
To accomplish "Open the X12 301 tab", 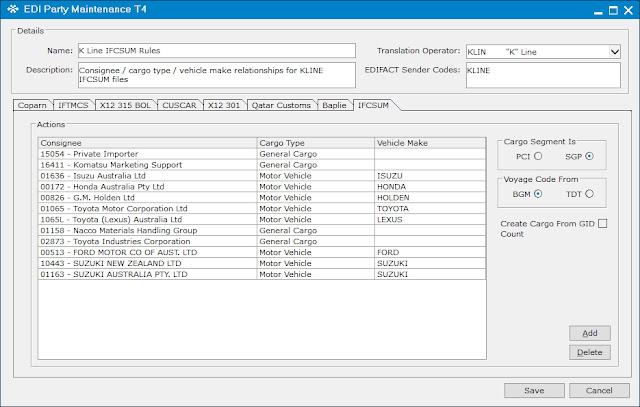I will 224,105.
